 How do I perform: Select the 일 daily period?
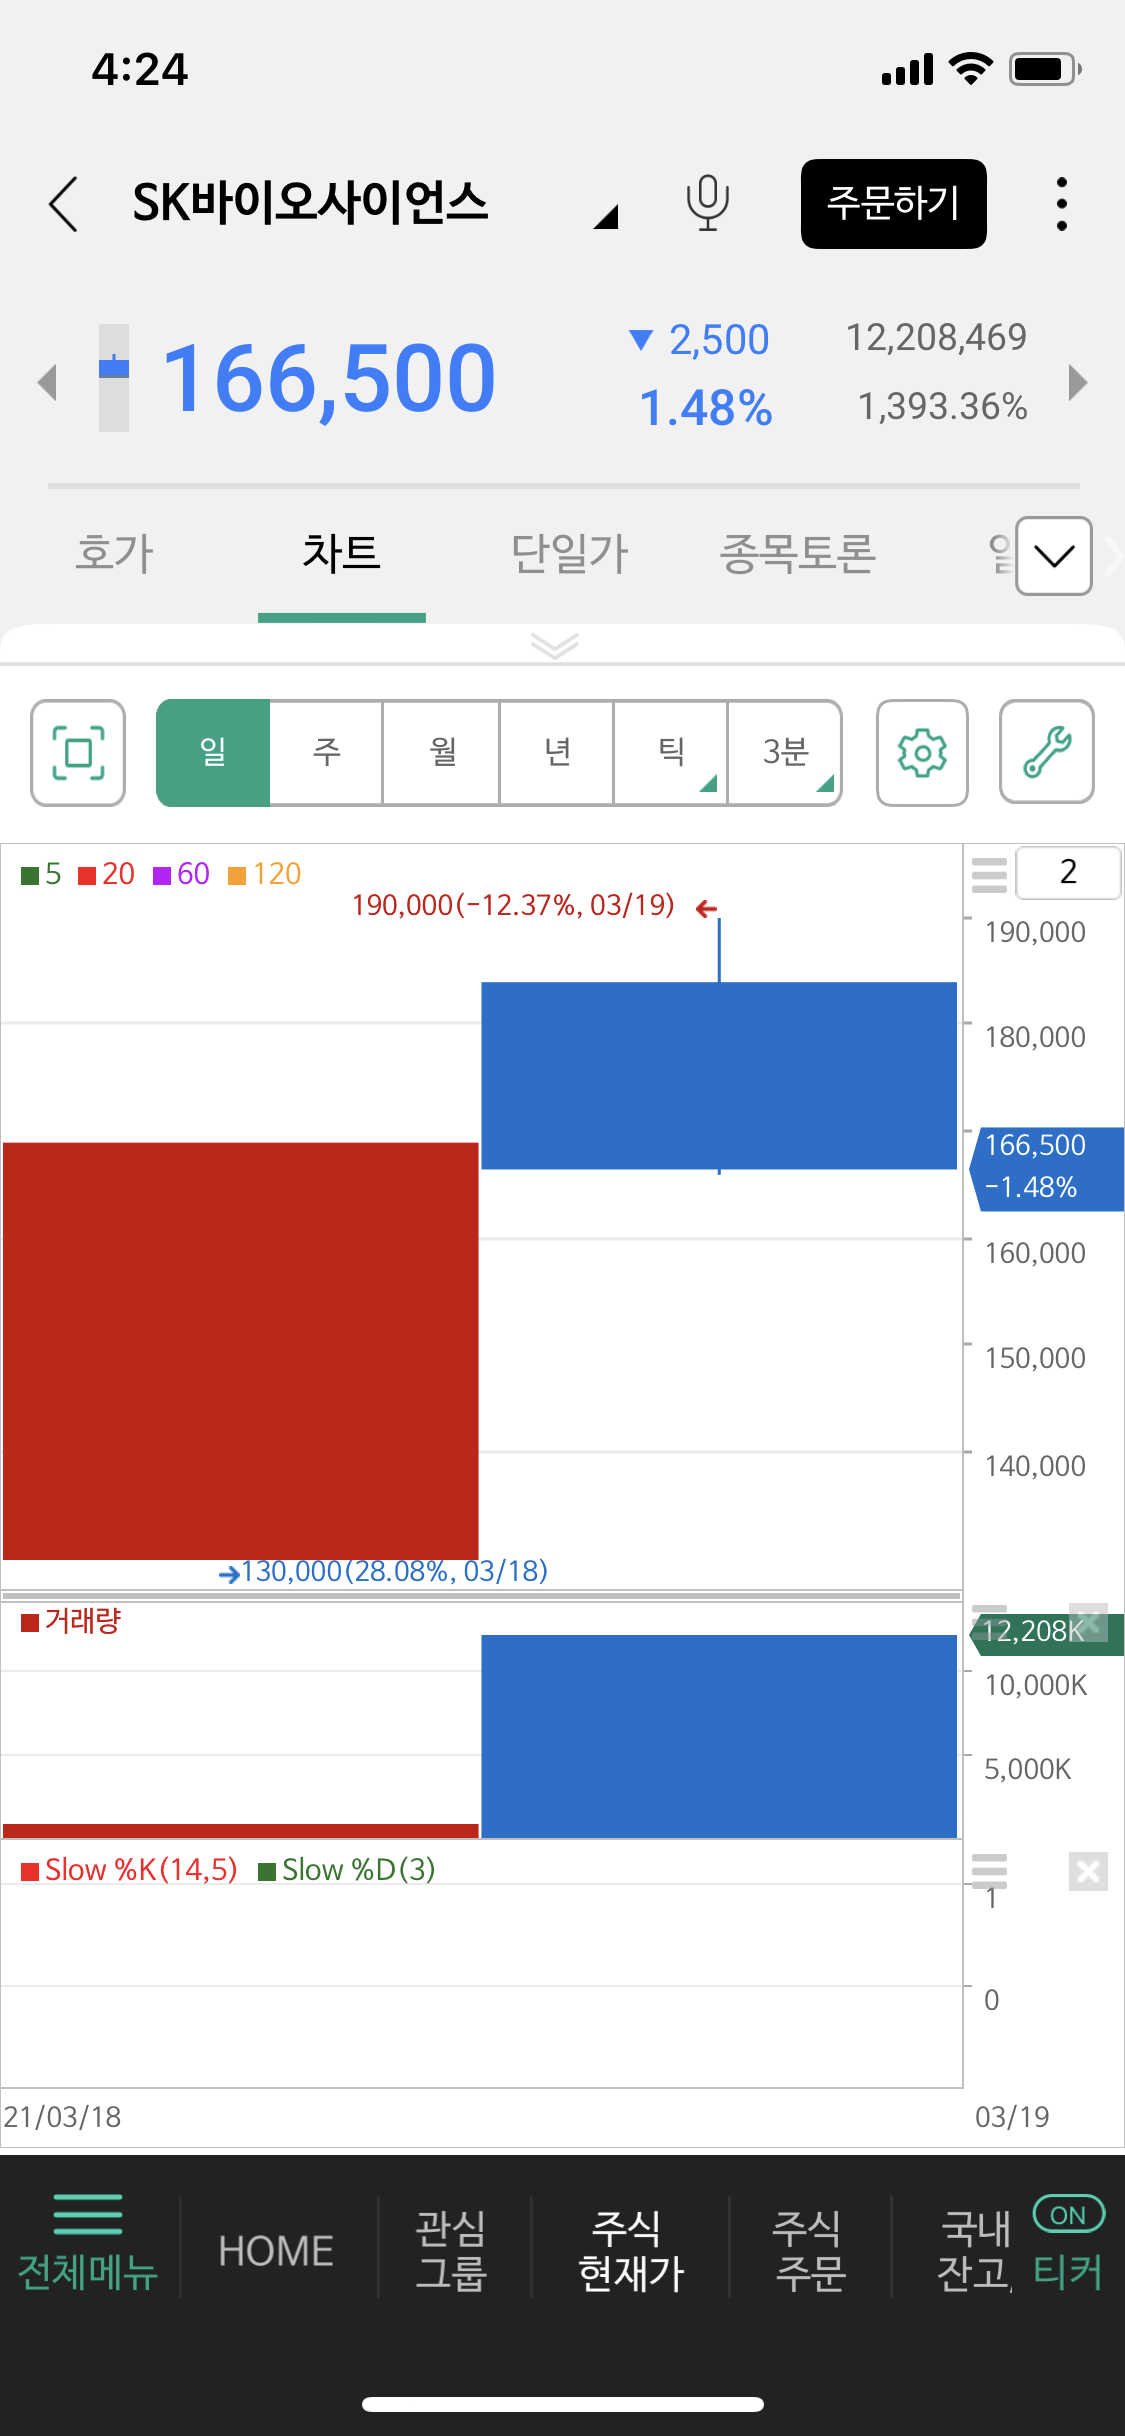(x=213, y=753)
